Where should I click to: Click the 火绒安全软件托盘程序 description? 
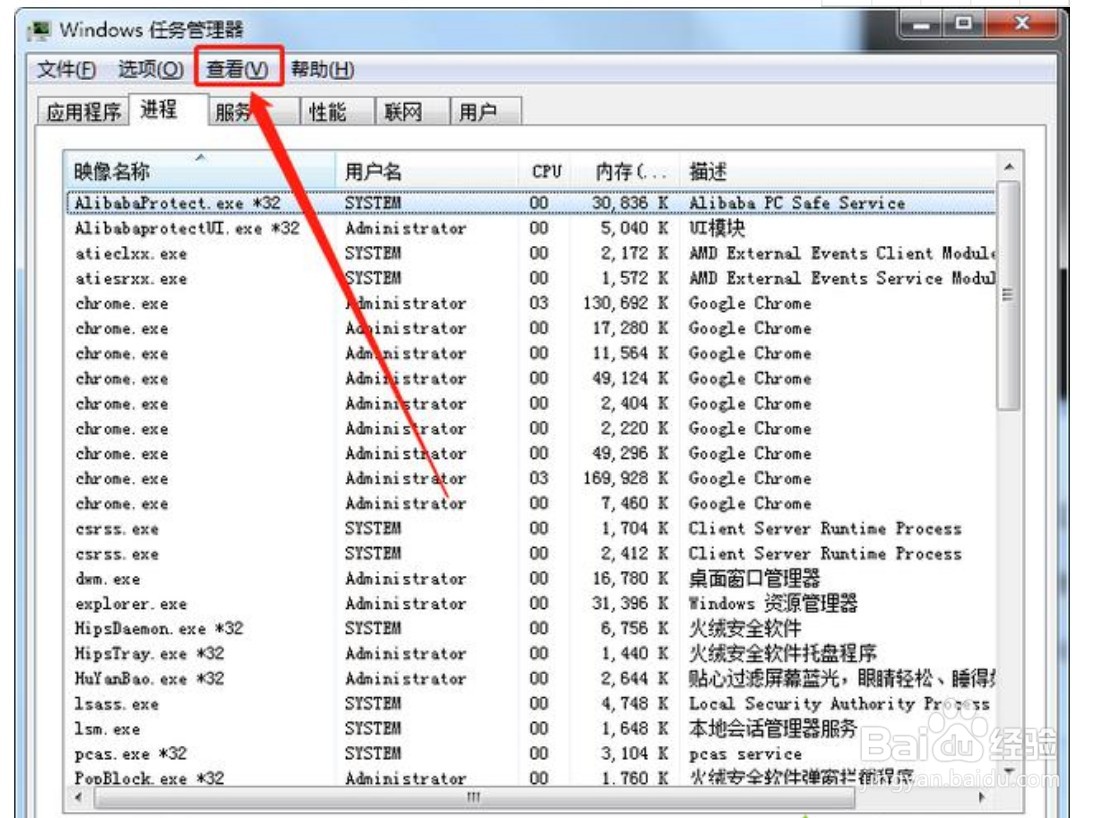click(x=782, y=653)
